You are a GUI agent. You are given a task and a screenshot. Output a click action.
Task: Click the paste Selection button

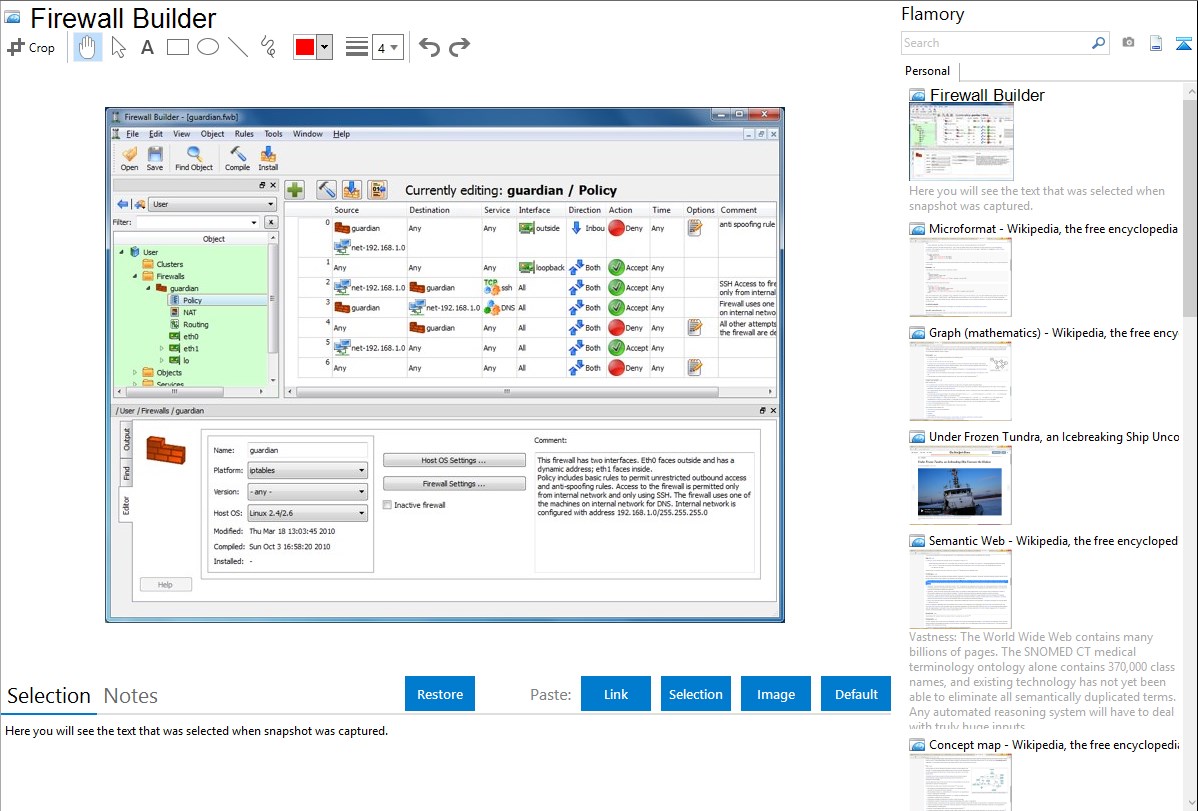(695, 694)
